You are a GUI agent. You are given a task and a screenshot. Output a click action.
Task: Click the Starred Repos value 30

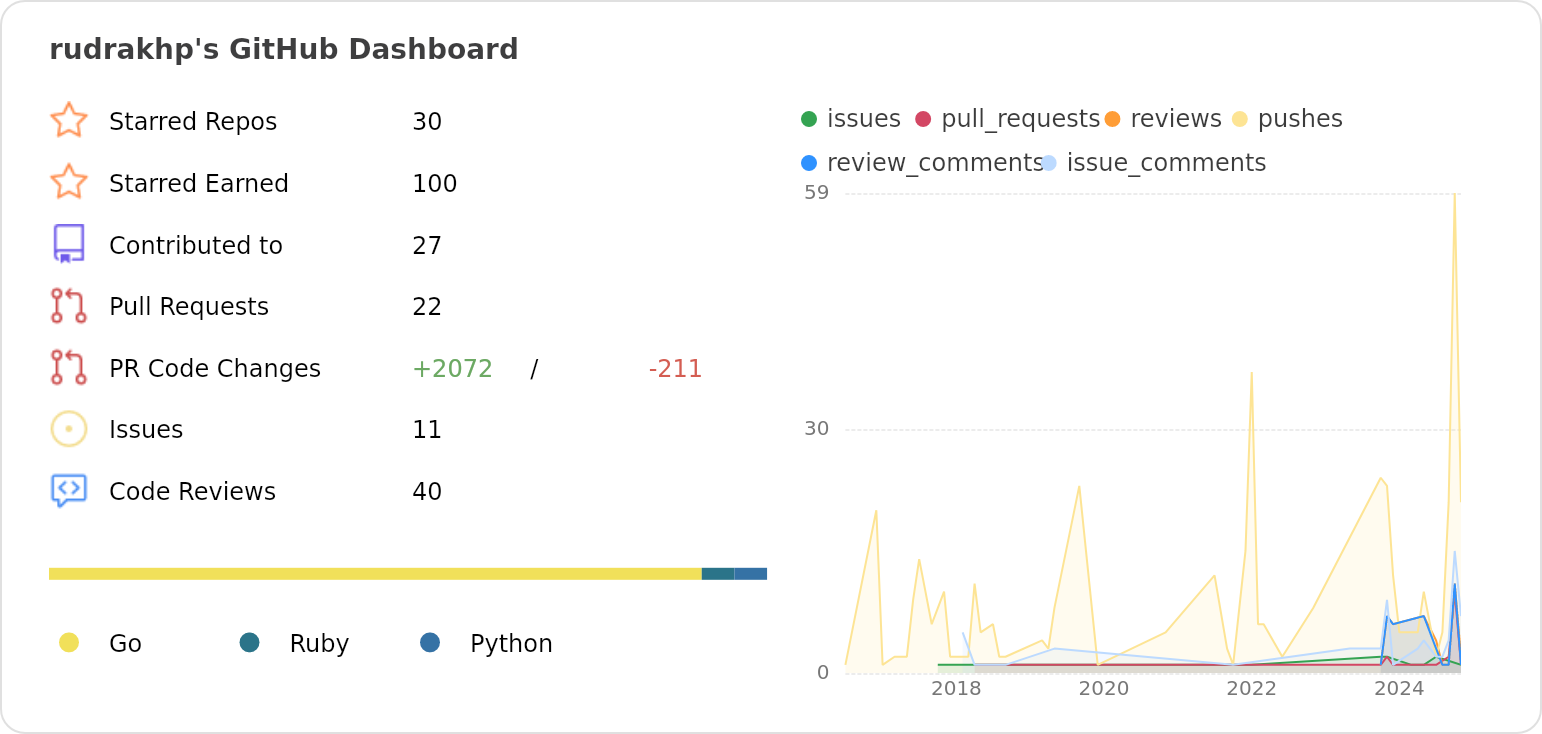(x=427, y=122)
